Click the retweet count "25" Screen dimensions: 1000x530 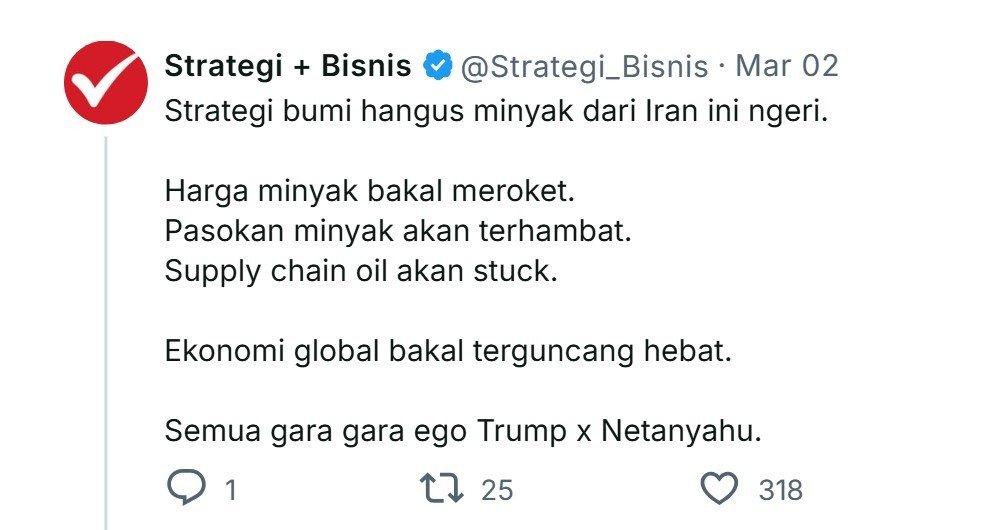pos(496,490)
